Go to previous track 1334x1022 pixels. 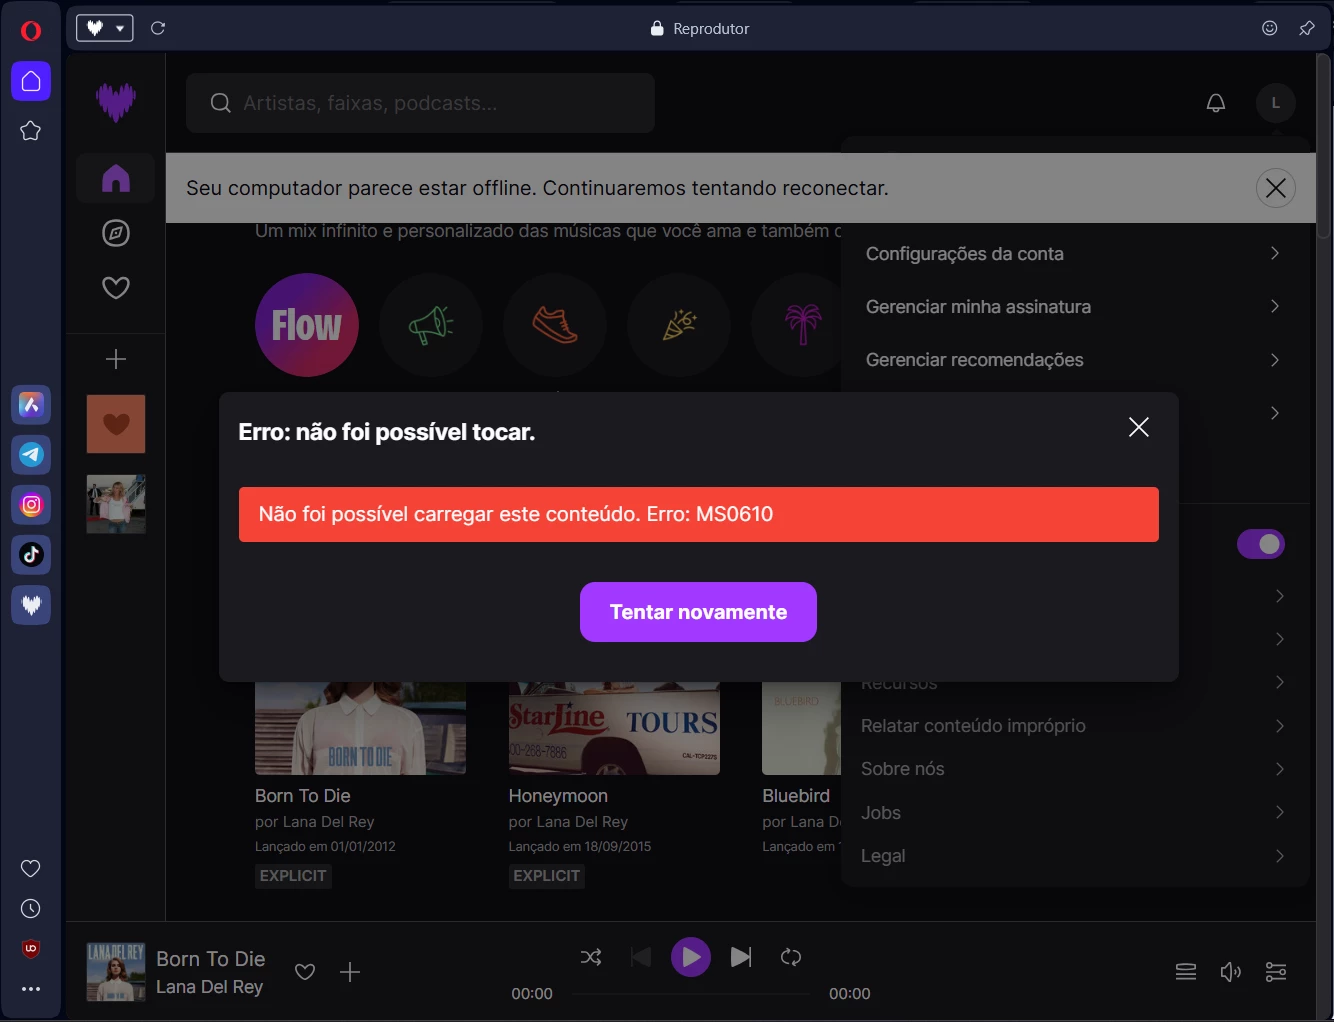pyautogui.click(x=641, y=957)
